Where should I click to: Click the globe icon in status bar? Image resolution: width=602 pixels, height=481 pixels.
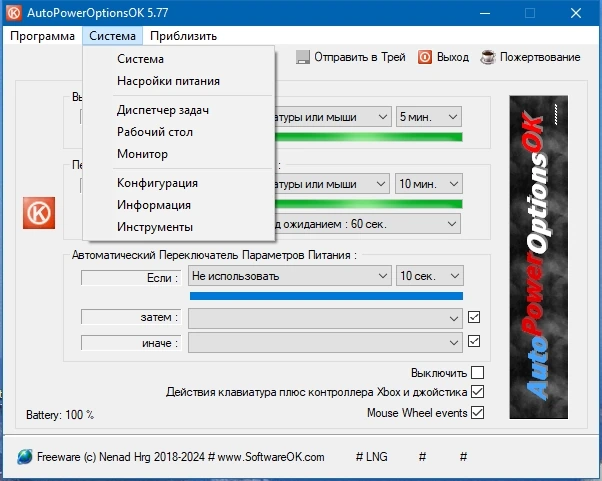click(x=25, y=457)
